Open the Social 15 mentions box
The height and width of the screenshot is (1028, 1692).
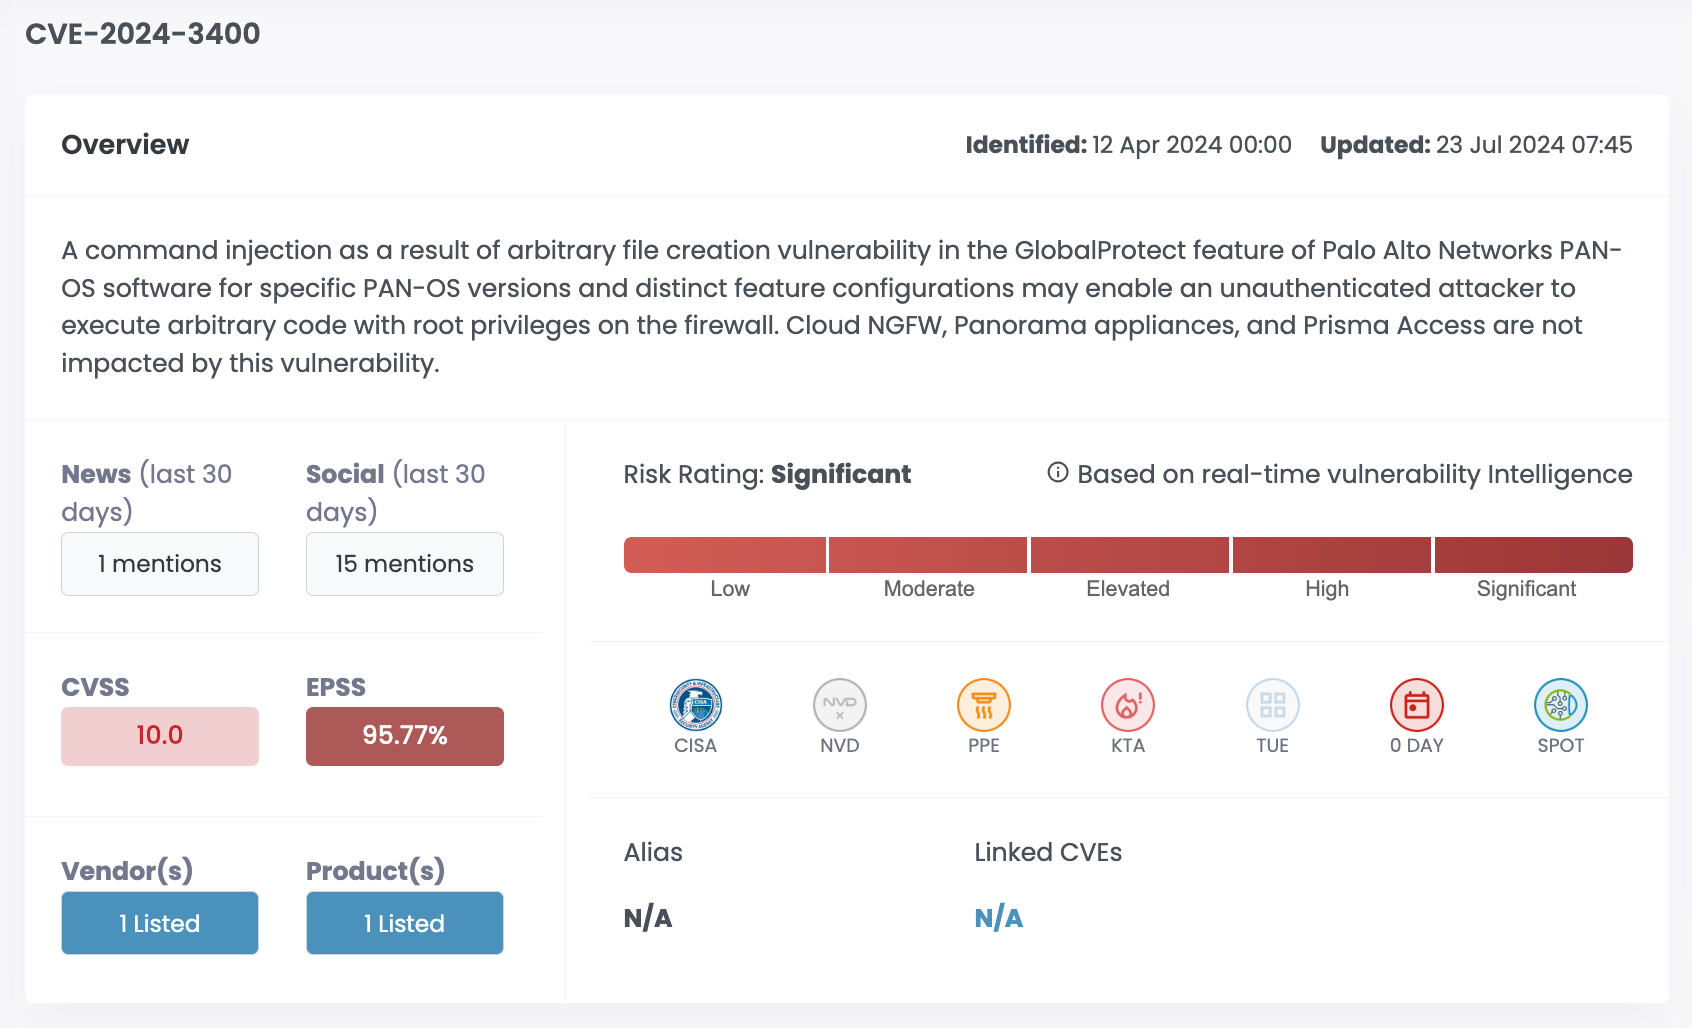[x=405, y=564]
